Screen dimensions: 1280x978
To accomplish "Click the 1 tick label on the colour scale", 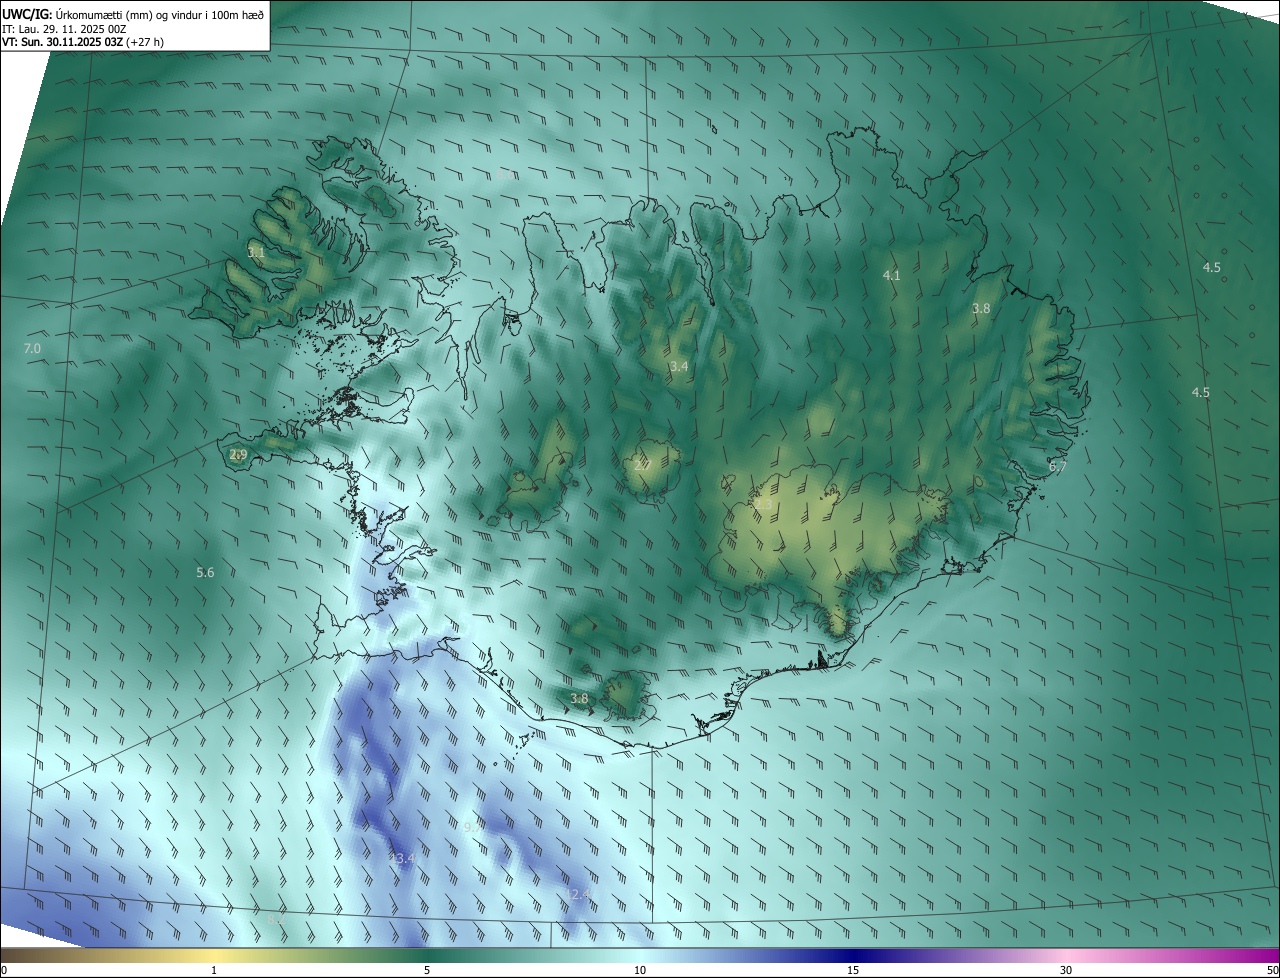I will tap(214, 970).
